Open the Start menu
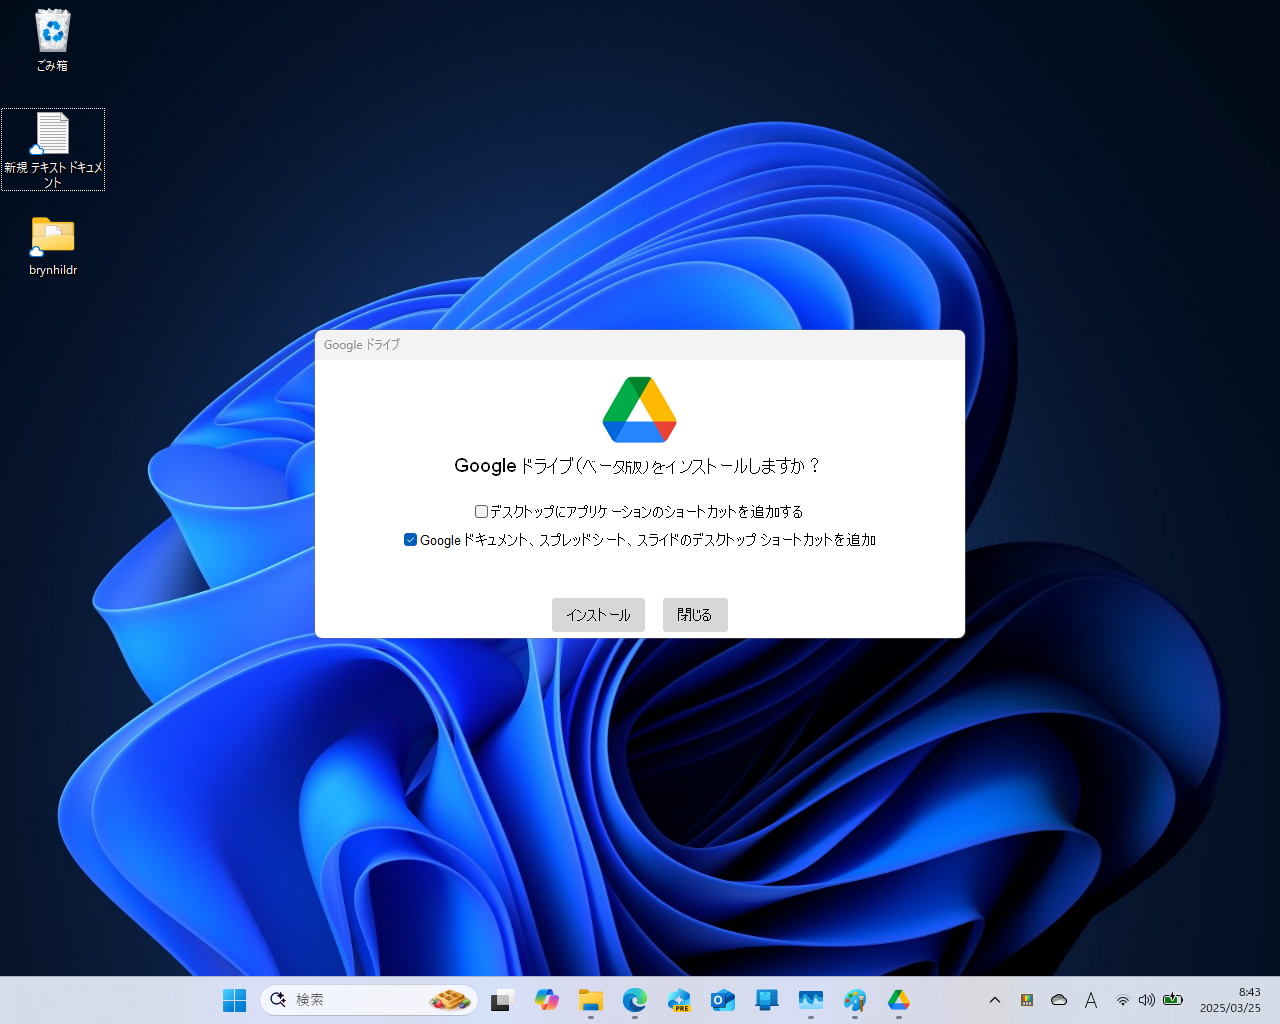Viewport: 1280px width, 1024px height. coord(234,999)
